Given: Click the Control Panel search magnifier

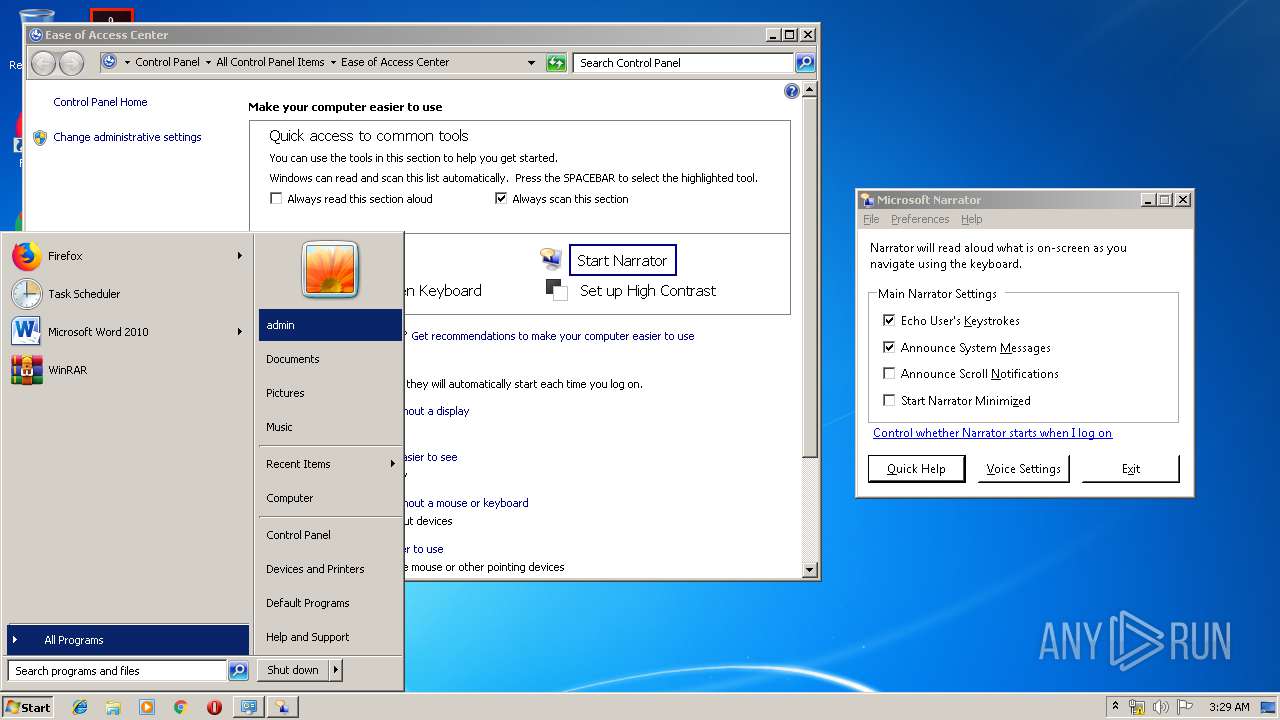Looking at the screenshot, I should click(805, 63).
